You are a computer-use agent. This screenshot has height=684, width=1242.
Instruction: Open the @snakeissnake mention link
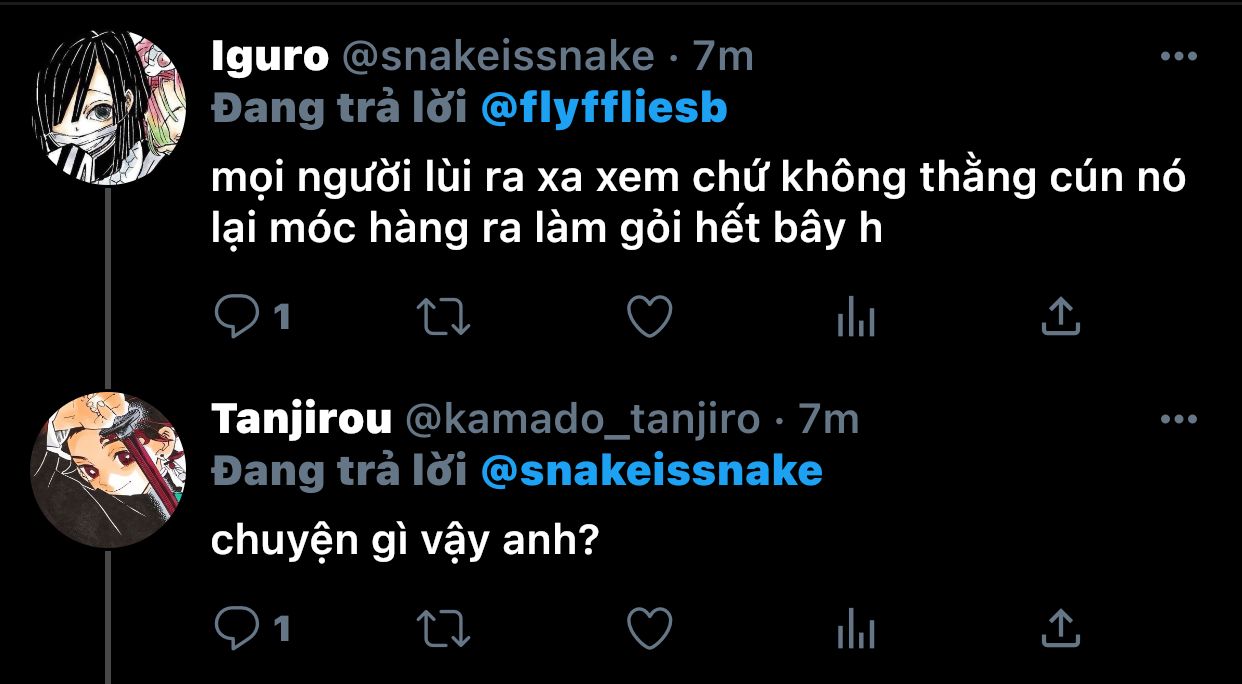point(651,471)
